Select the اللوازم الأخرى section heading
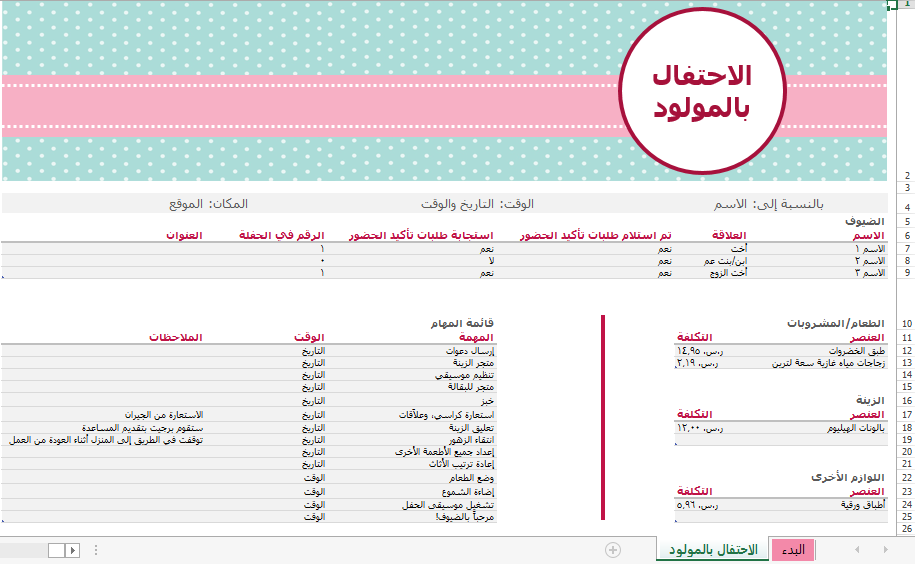The image size is (915, 564). [x=847, y=477]
